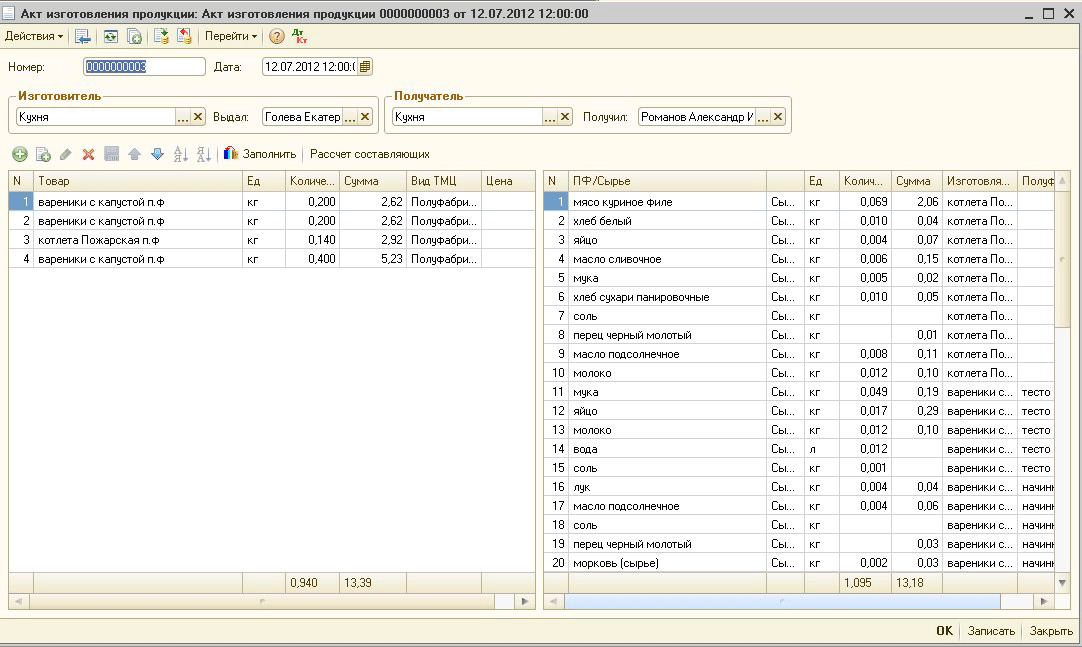Open the help question mark icon
This screenshot has height=647, width=1082.
[x=277, y=36]
